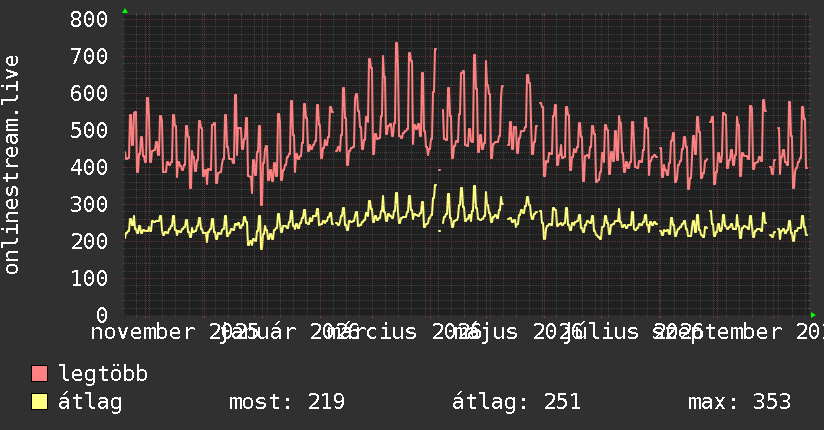Click the 200 y-axis label
The height and width of the screenshot is (430, 824).
(x=89, y=241)
